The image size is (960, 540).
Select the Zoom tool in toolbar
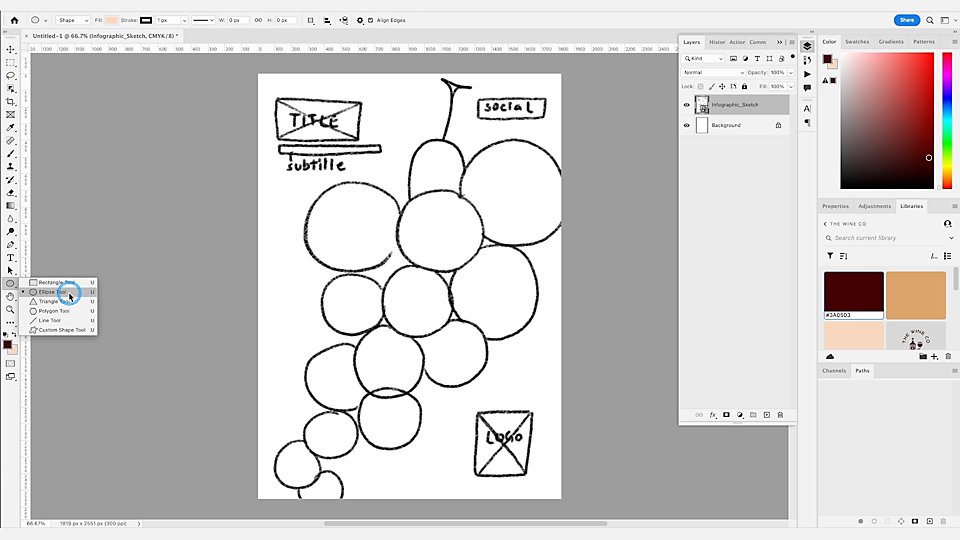point(10,309)
